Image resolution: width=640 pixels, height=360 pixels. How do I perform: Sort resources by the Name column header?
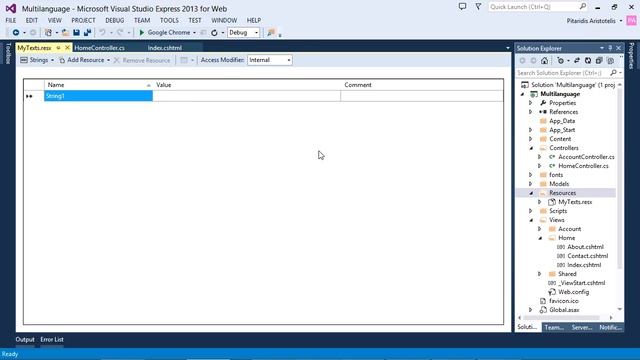(98, 85)
